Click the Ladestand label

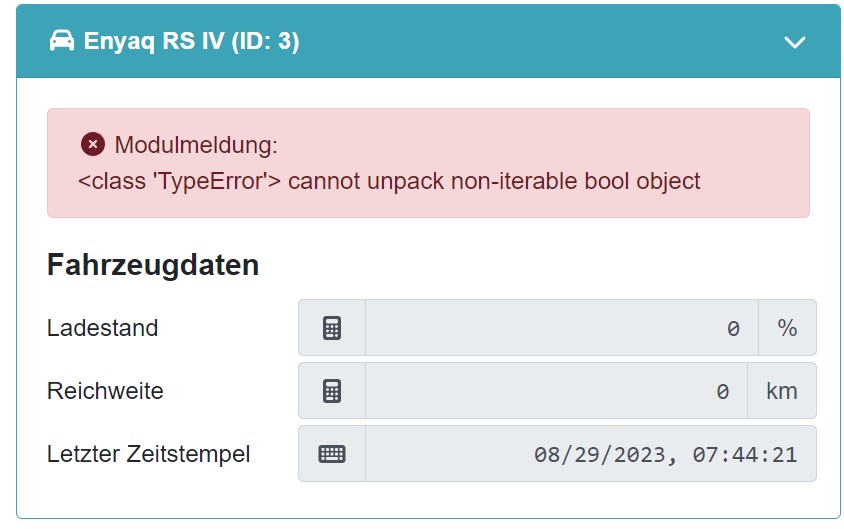(102, 327)
